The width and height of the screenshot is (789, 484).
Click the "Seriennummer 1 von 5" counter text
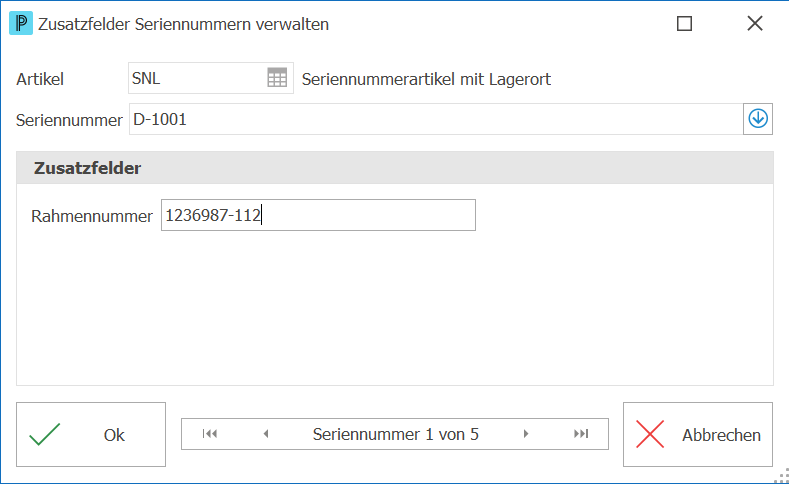(x=396, y=434)
